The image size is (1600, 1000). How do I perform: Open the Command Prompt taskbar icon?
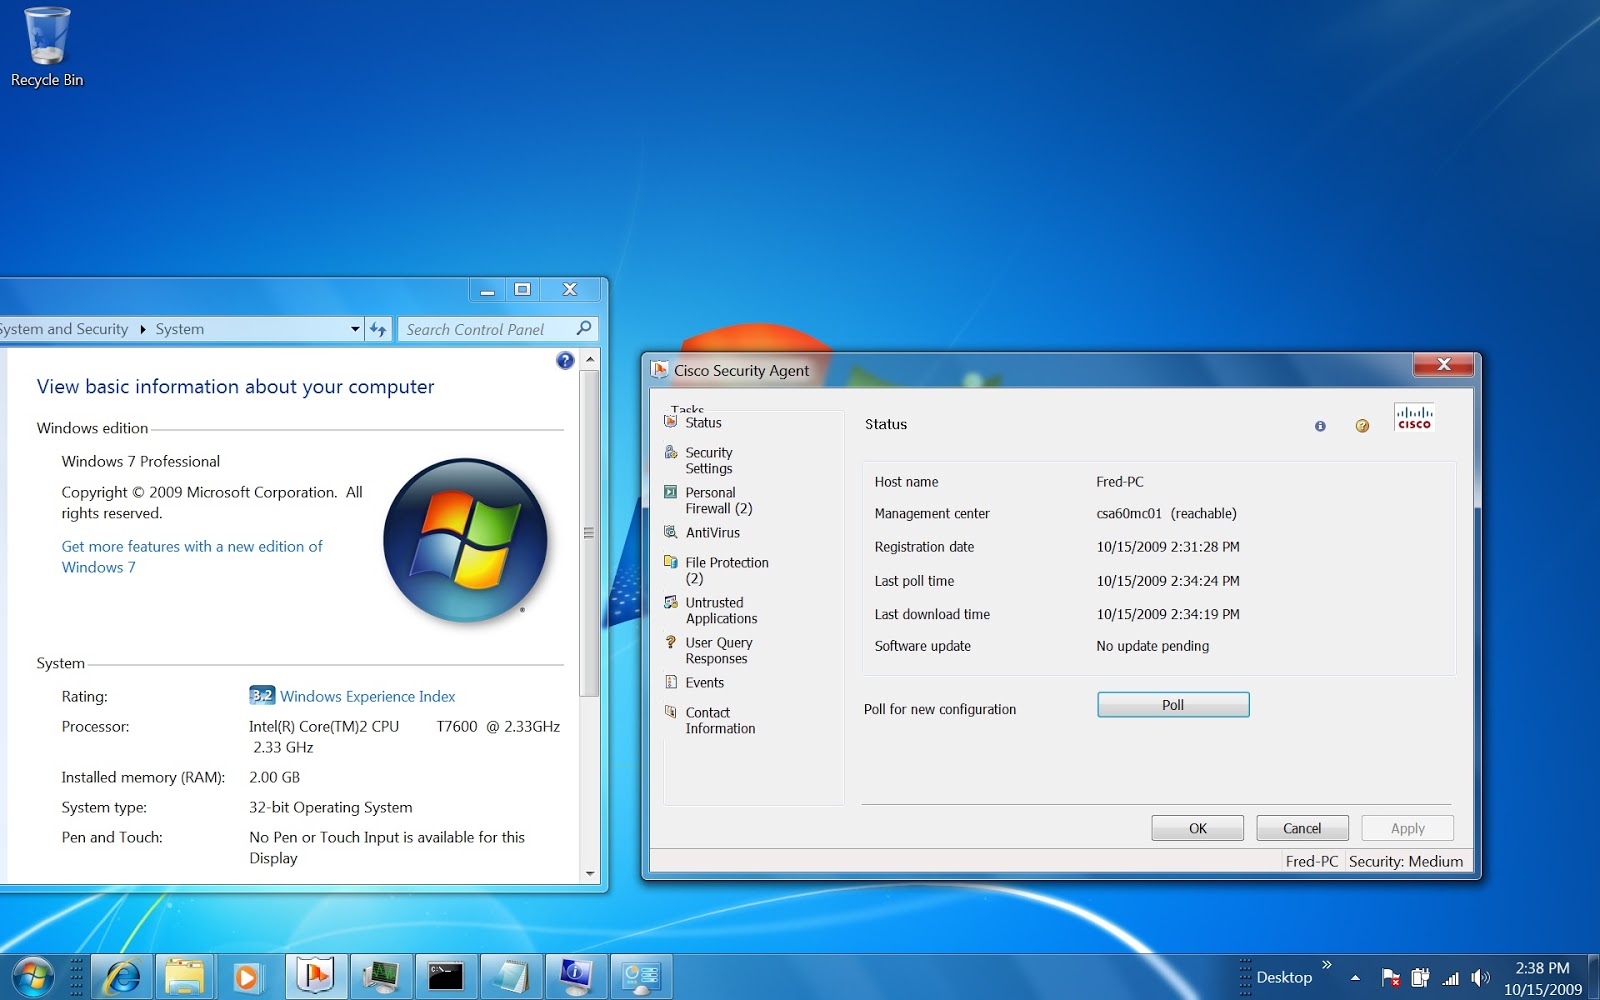pos(445,977)
